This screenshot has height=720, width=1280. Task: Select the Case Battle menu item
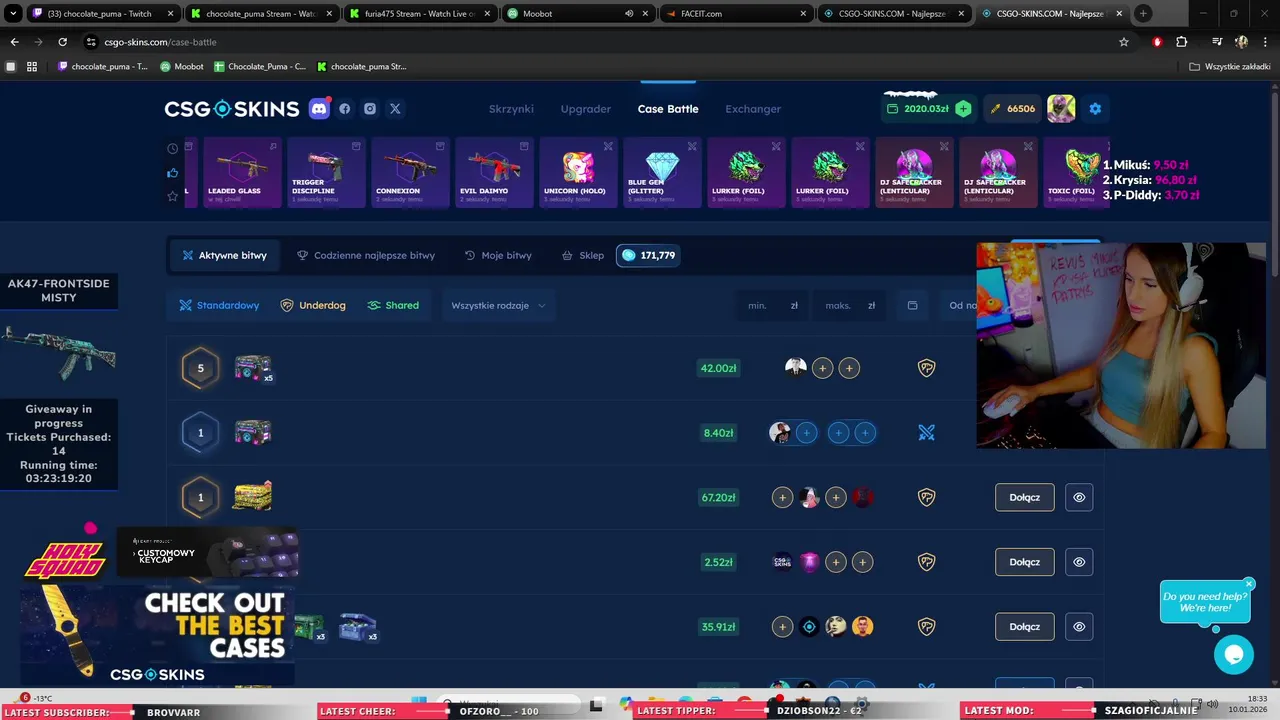click(x=668, y=109)
